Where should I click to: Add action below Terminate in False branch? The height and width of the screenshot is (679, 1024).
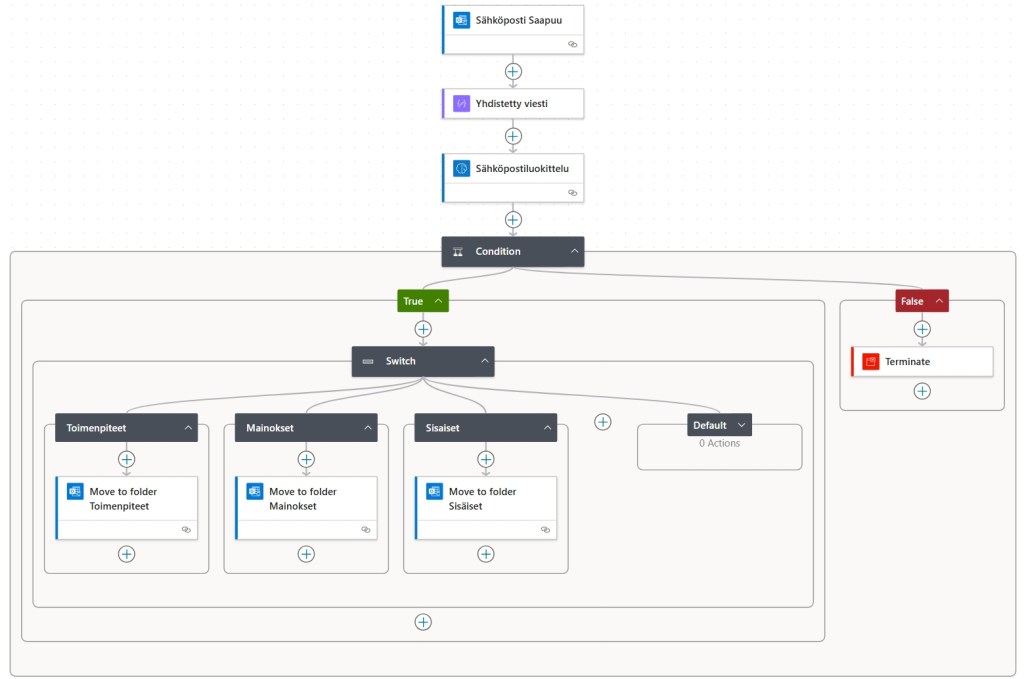pyautogui.click(x=922, y=391)
